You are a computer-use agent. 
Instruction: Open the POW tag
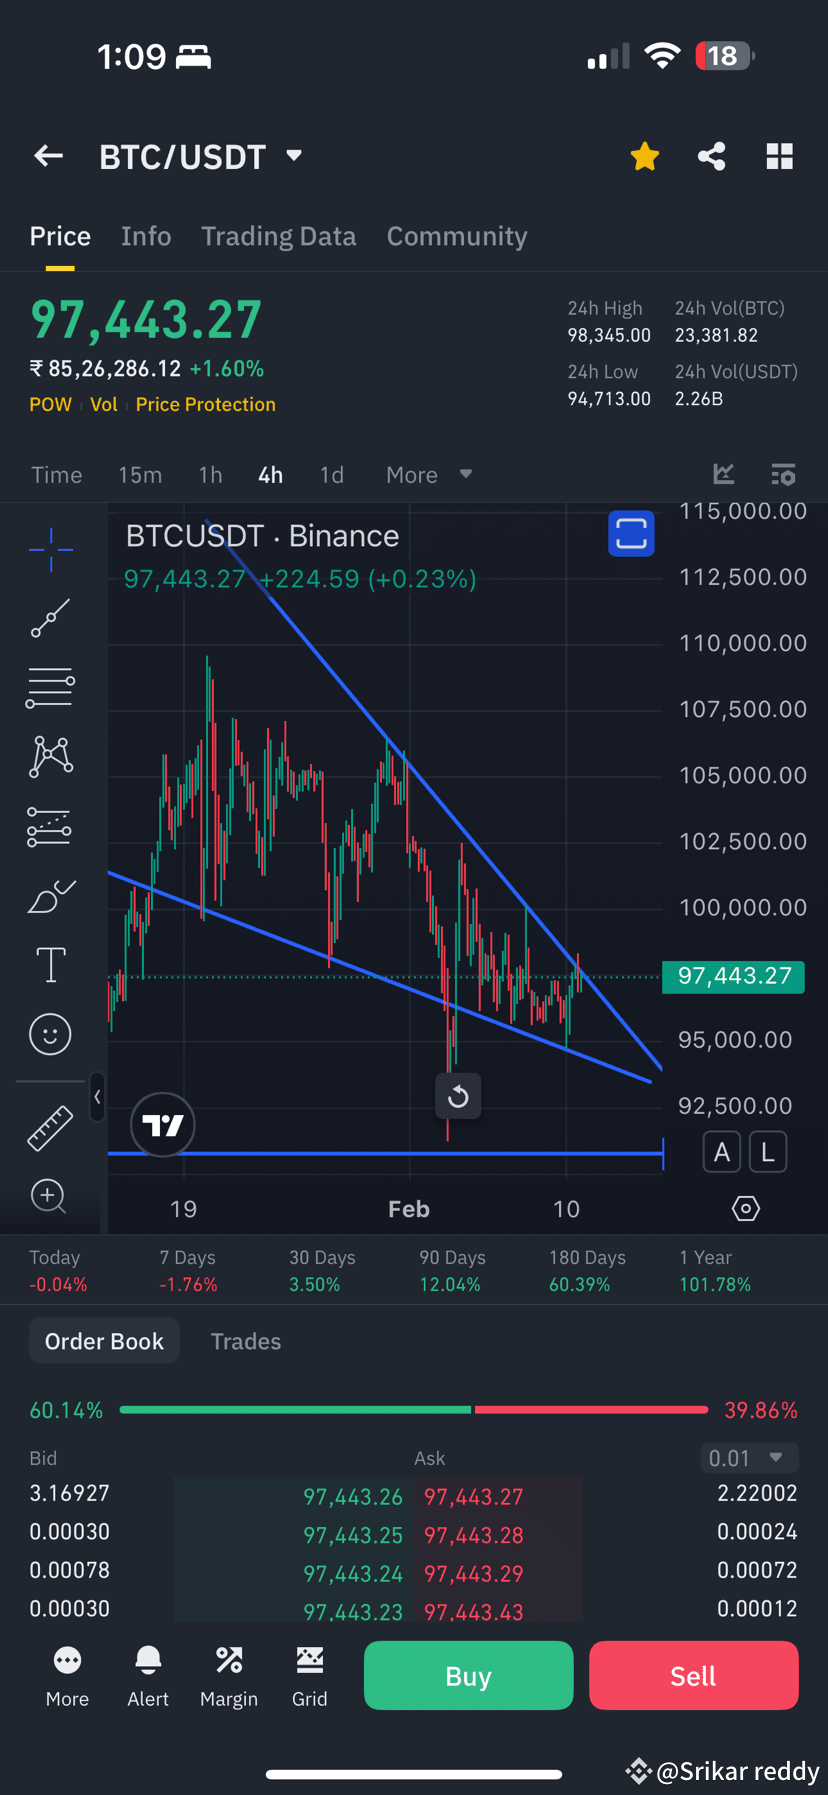click(51, 405)
